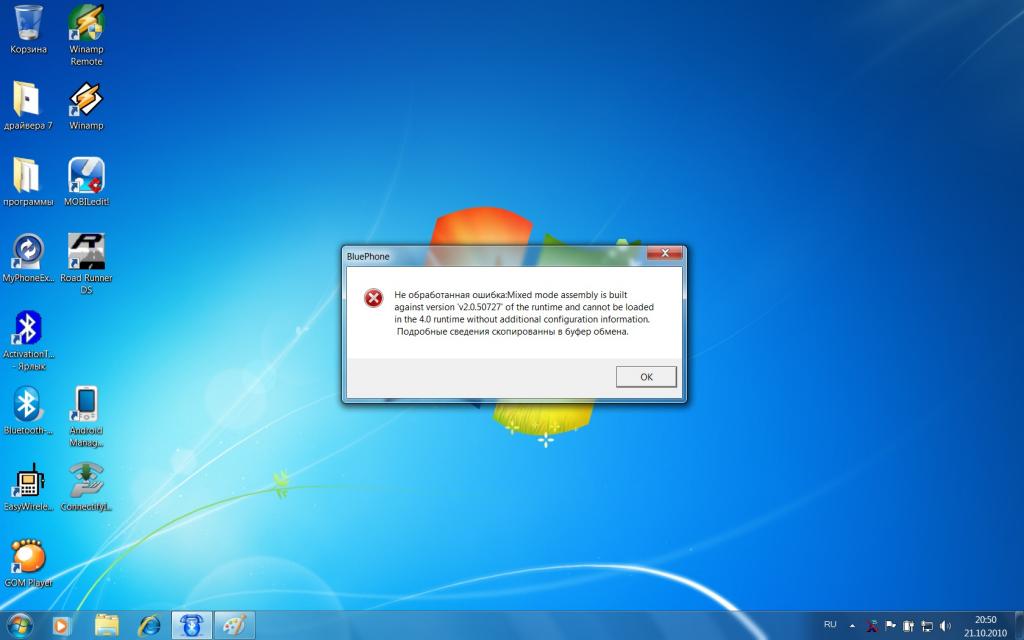Select the Connectify desktop shortcut
The image size is (1024, 640).
pos(86,481)
